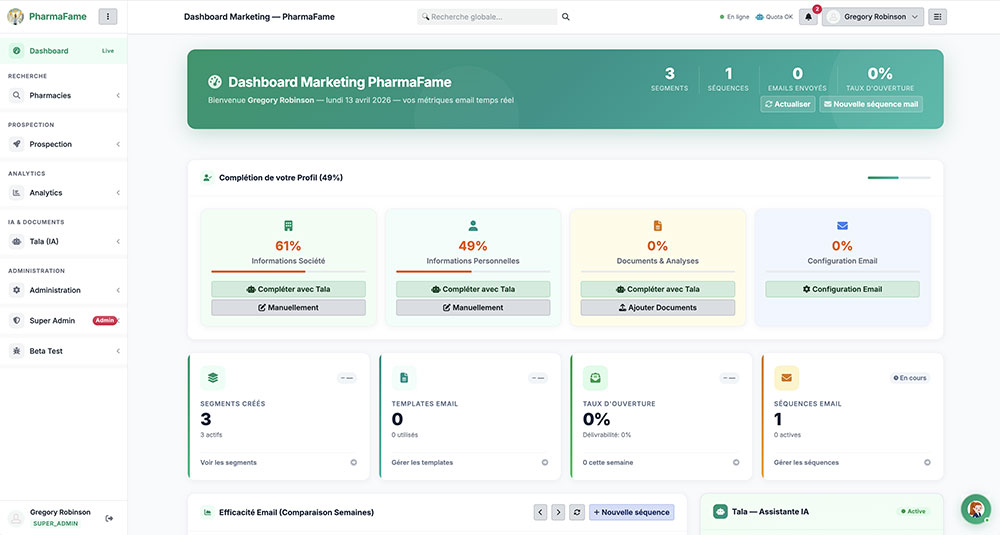The height and width of the screenshot is (535, 1000).
Task: Click Ajouter Documents button
Action: [x=658, y=307]
